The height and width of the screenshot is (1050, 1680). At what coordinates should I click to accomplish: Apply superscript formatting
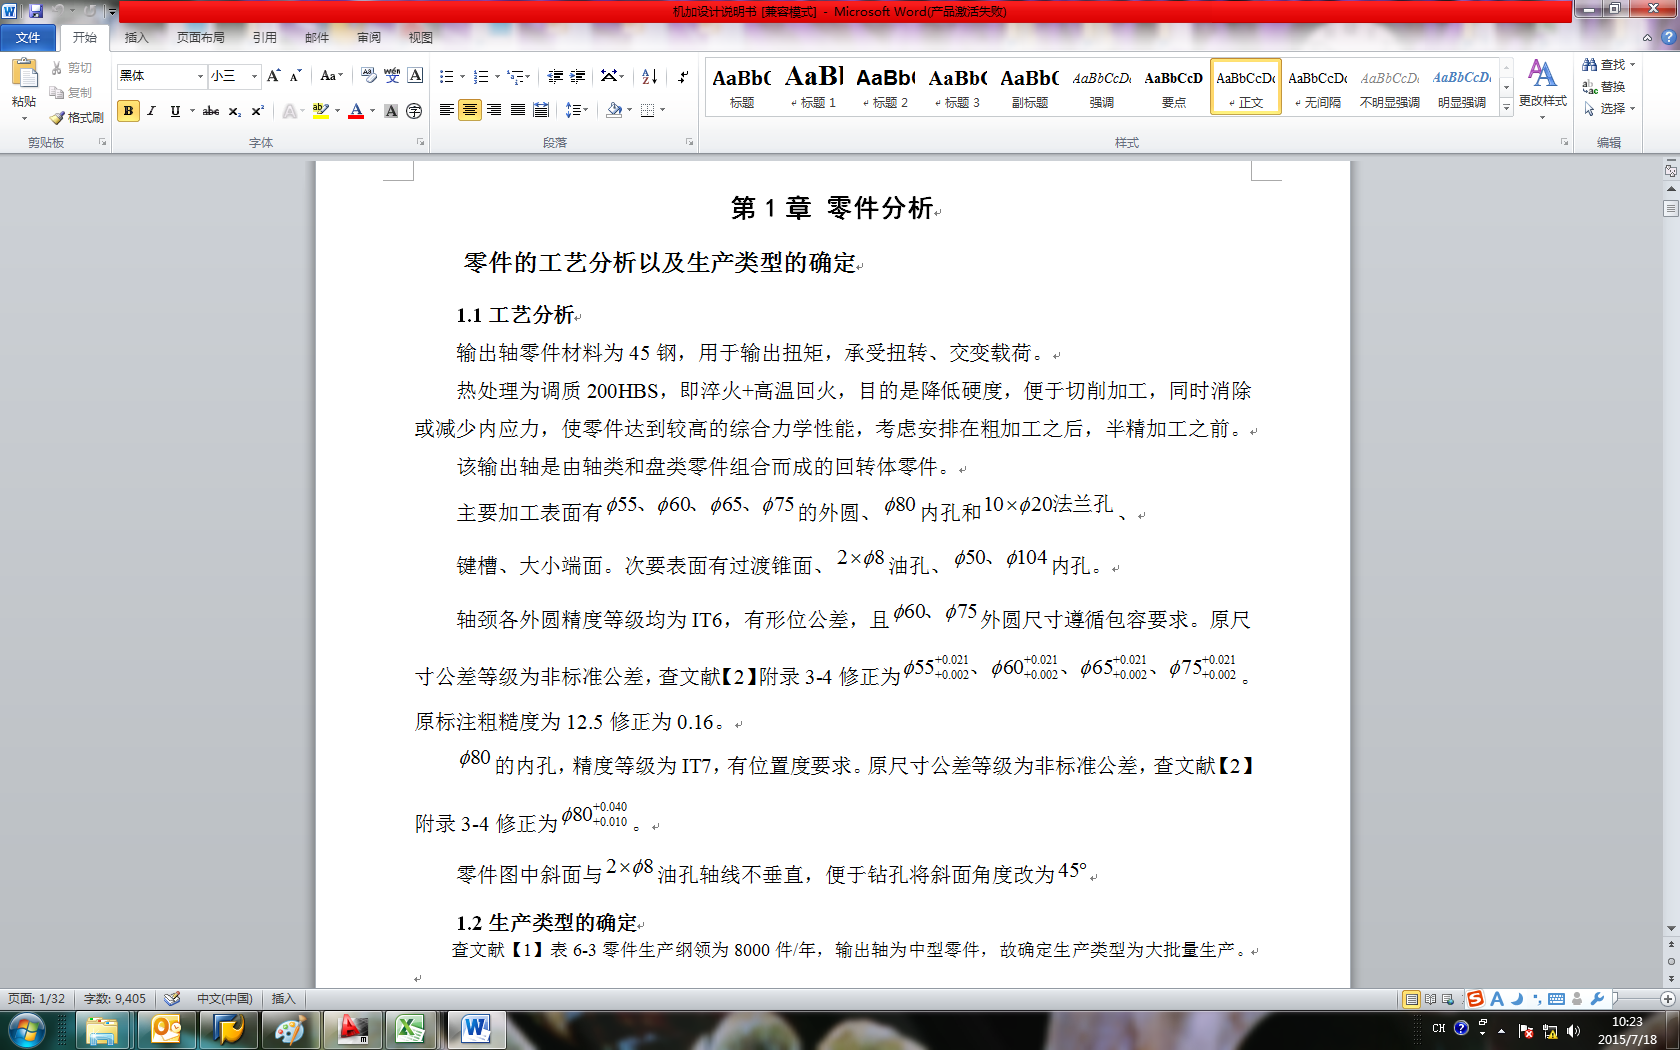(257, 111)
